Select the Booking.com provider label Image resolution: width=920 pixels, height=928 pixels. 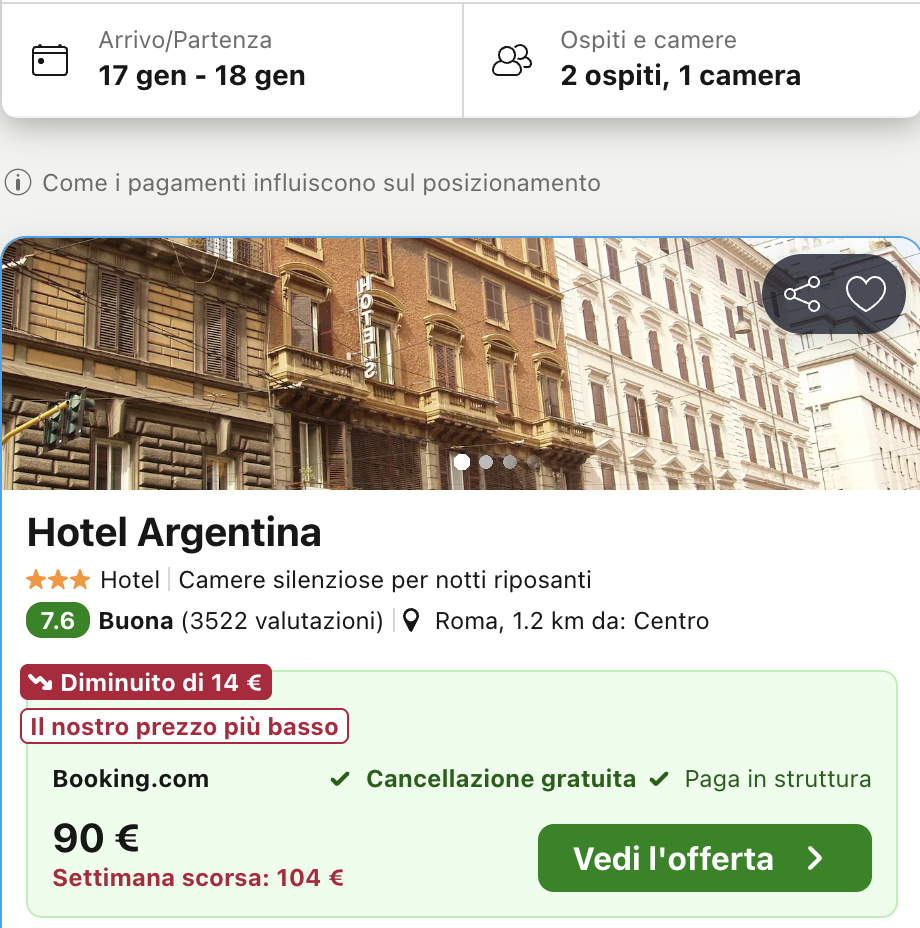[x=129, y=778]
